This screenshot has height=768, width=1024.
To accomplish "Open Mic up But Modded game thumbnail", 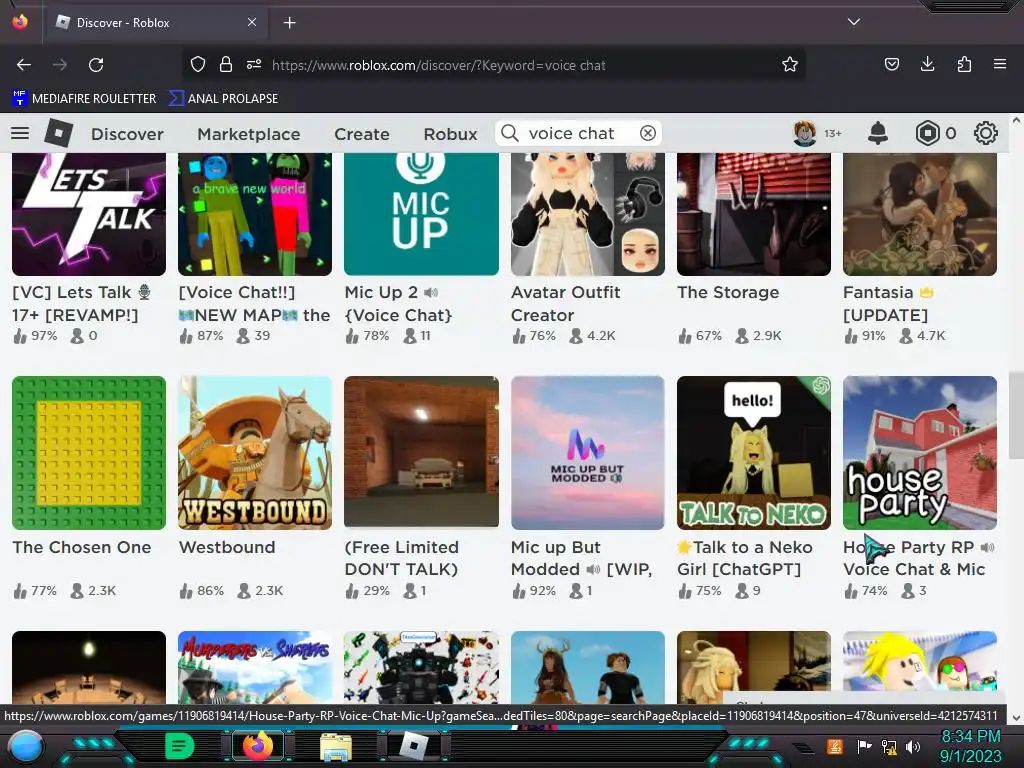I will (588, 453).
